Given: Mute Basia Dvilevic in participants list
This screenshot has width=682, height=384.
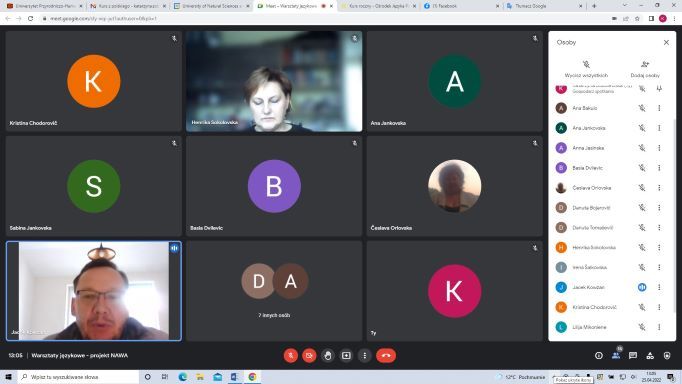Looking at the screenshot, I should (x=642, y=168).
